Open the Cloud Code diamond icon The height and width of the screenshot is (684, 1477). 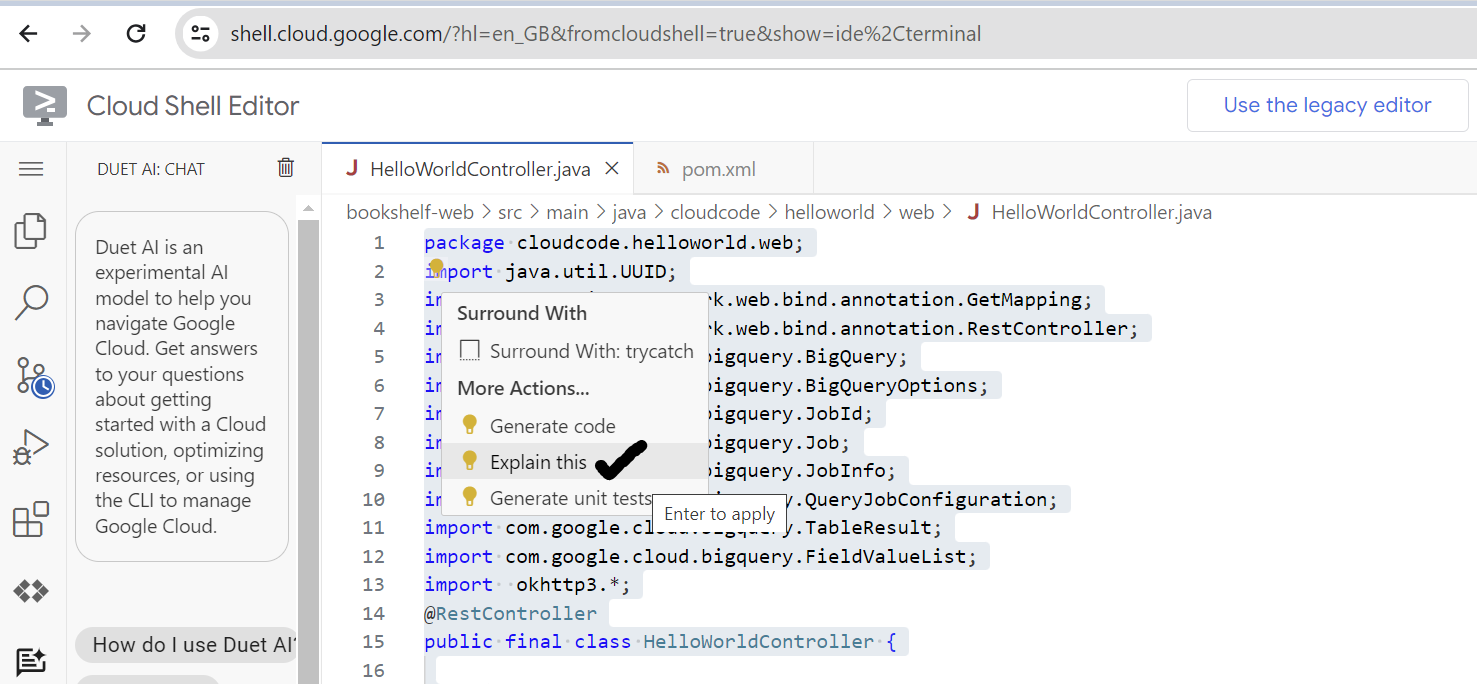(x=31, y=592)
